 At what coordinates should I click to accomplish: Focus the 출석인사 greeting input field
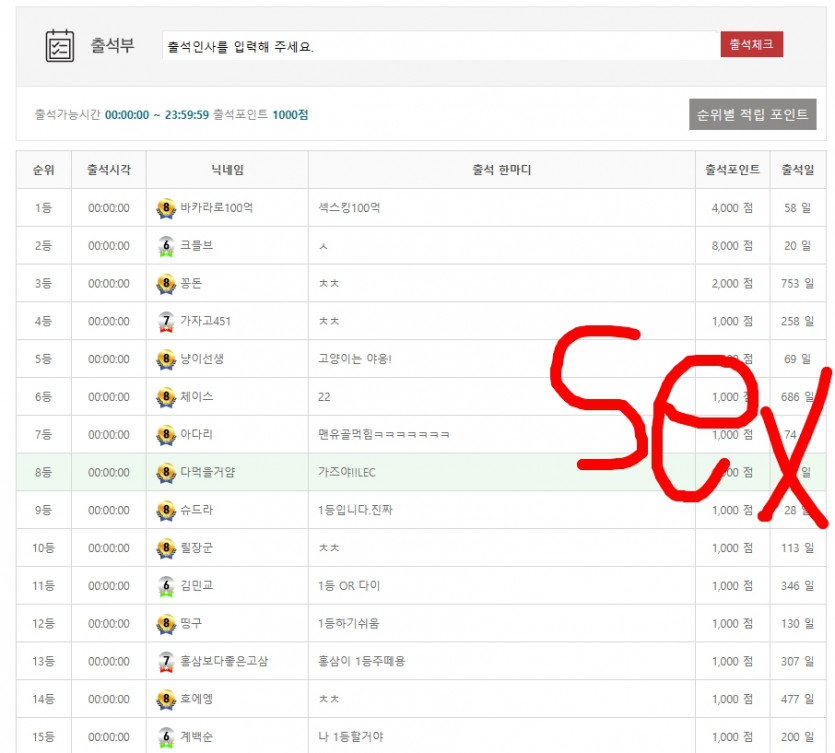(440, 46)
